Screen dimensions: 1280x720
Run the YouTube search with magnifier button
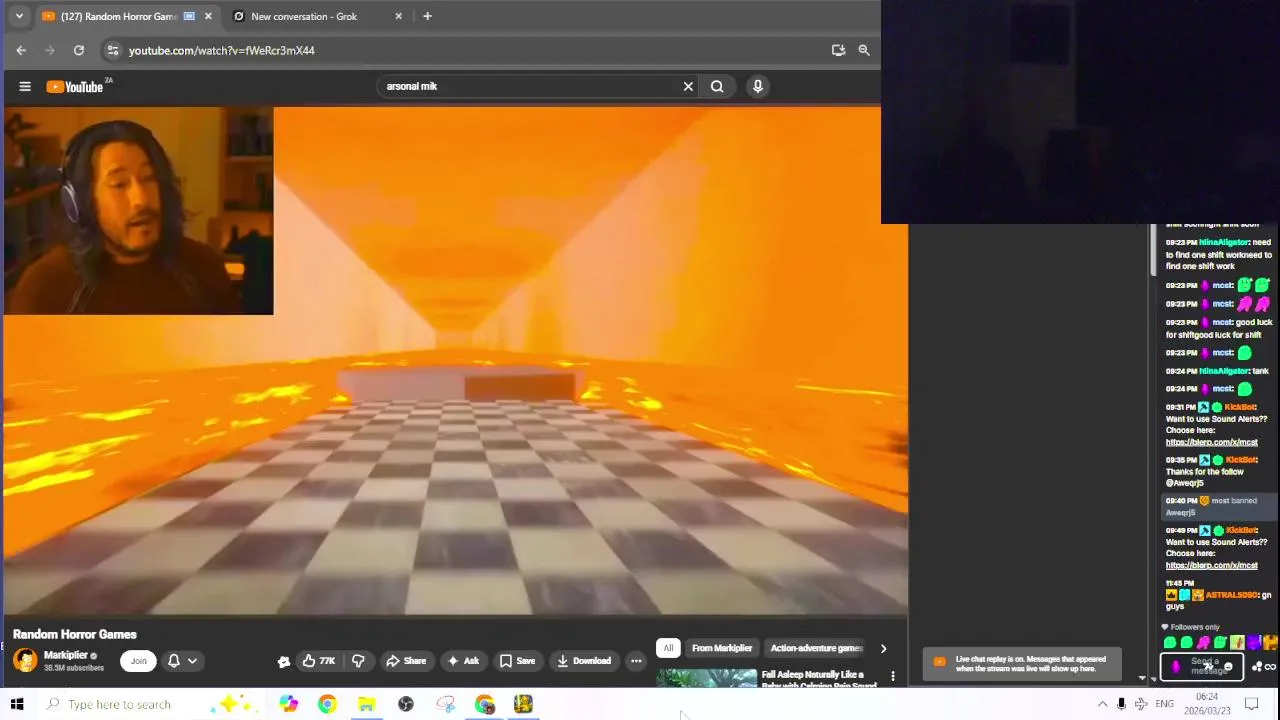tap(717, 87)
